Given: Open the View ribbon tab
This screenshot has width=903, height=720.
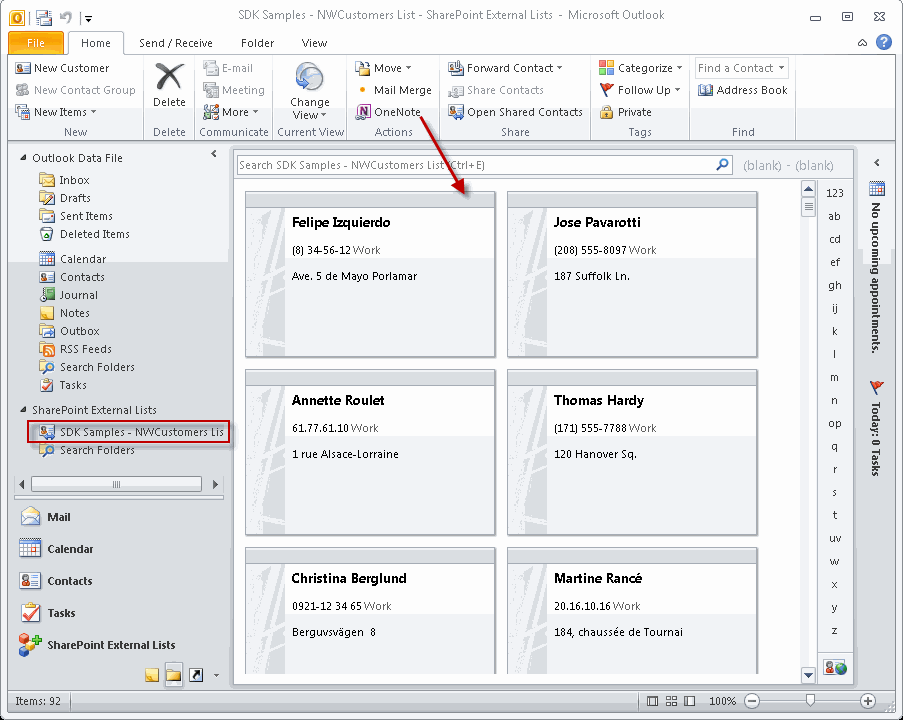Looking at the screenshot, I should click(313, 43).
